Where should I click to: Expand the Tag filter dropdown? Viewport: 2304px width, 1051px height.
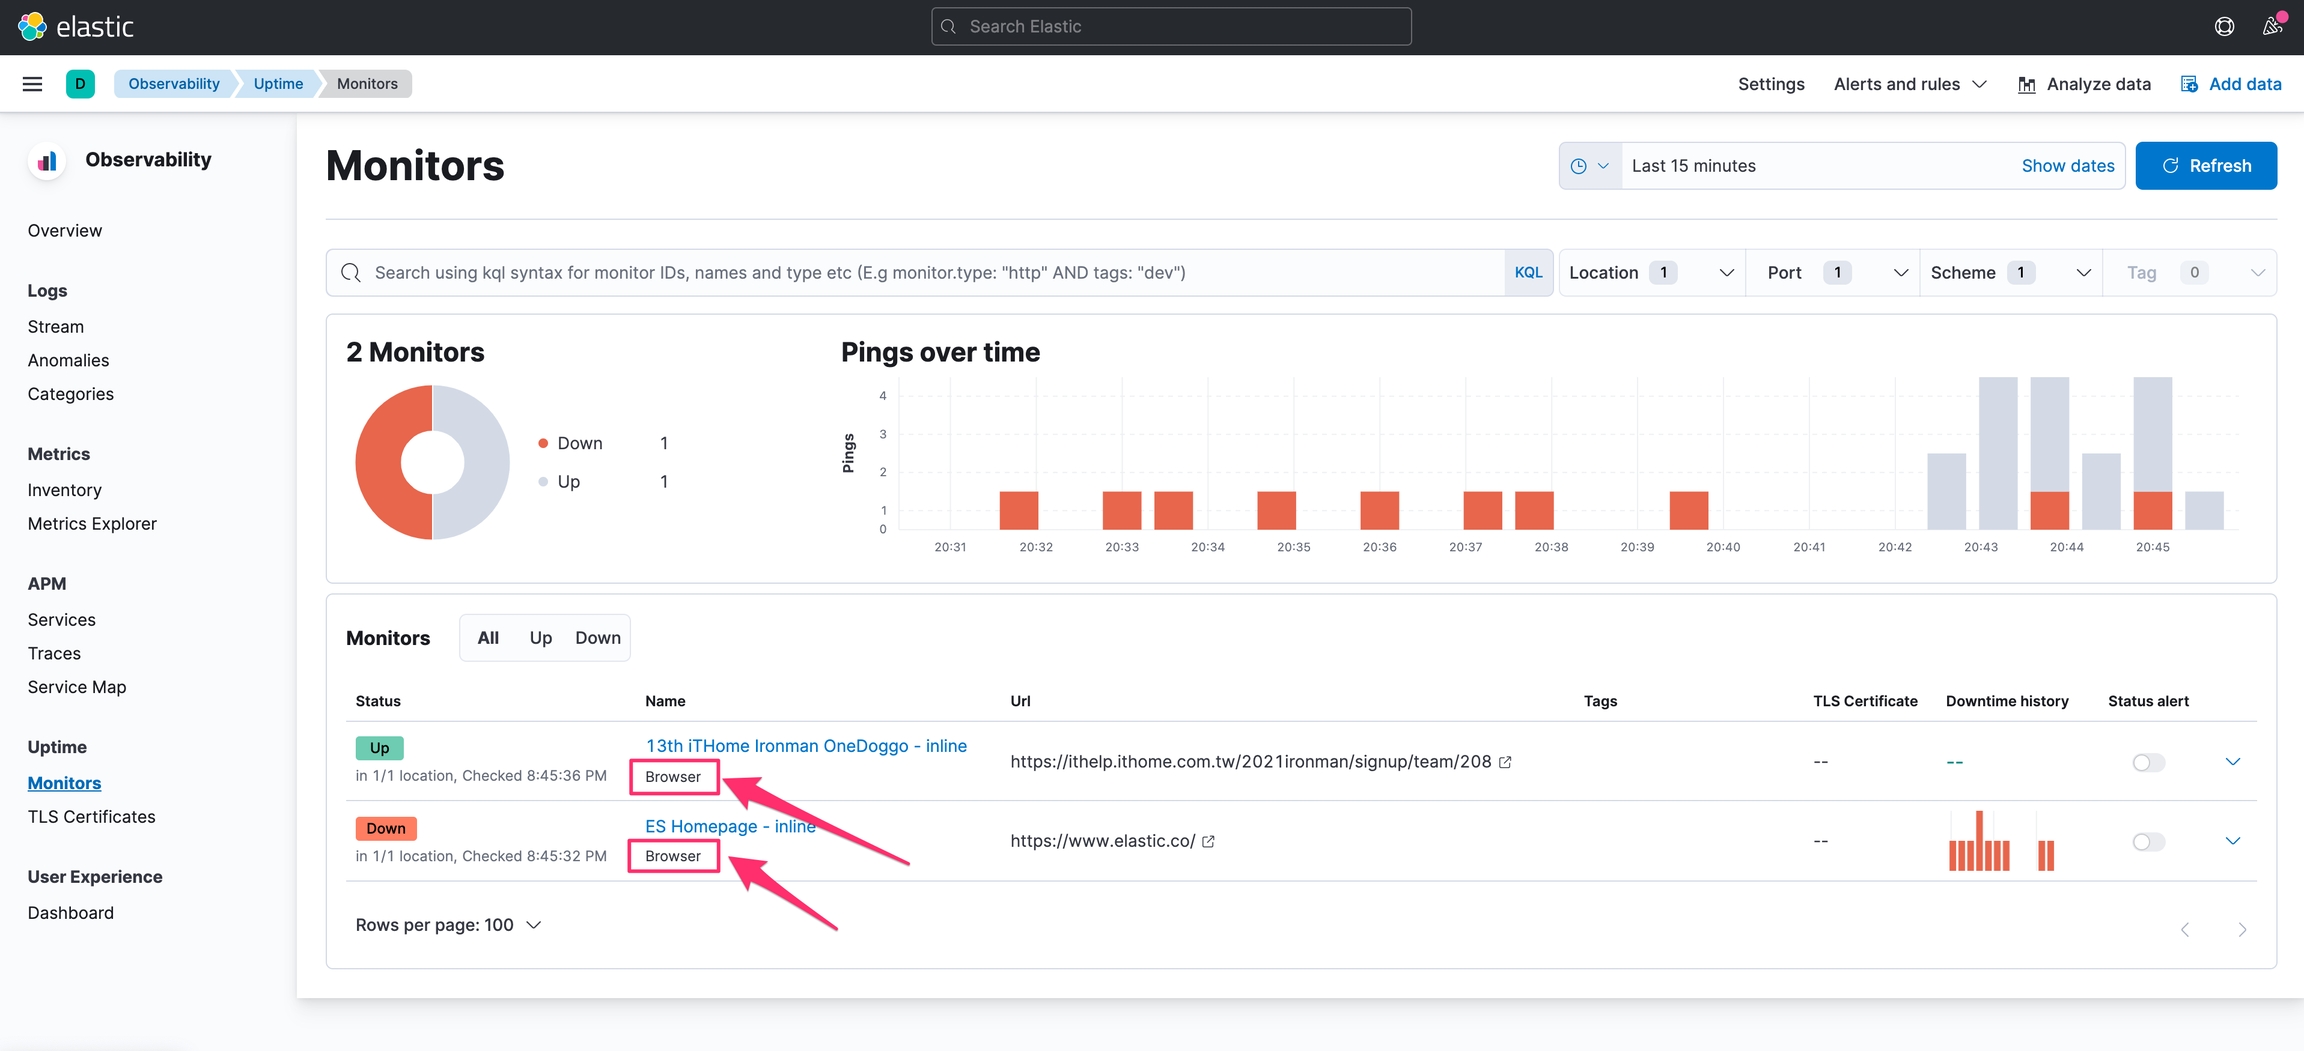tap(2190, 273)
